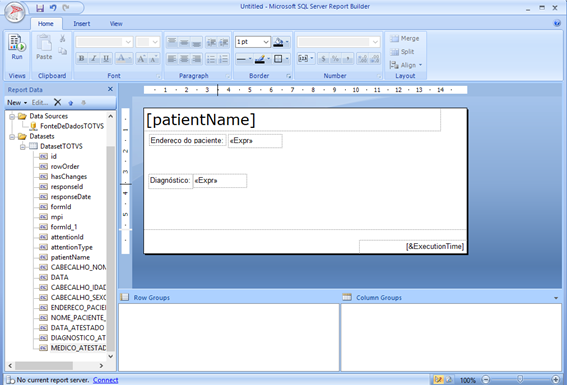Choose the border pen color
Viewport: 567px width, 385px height.
tap(260, 59)
